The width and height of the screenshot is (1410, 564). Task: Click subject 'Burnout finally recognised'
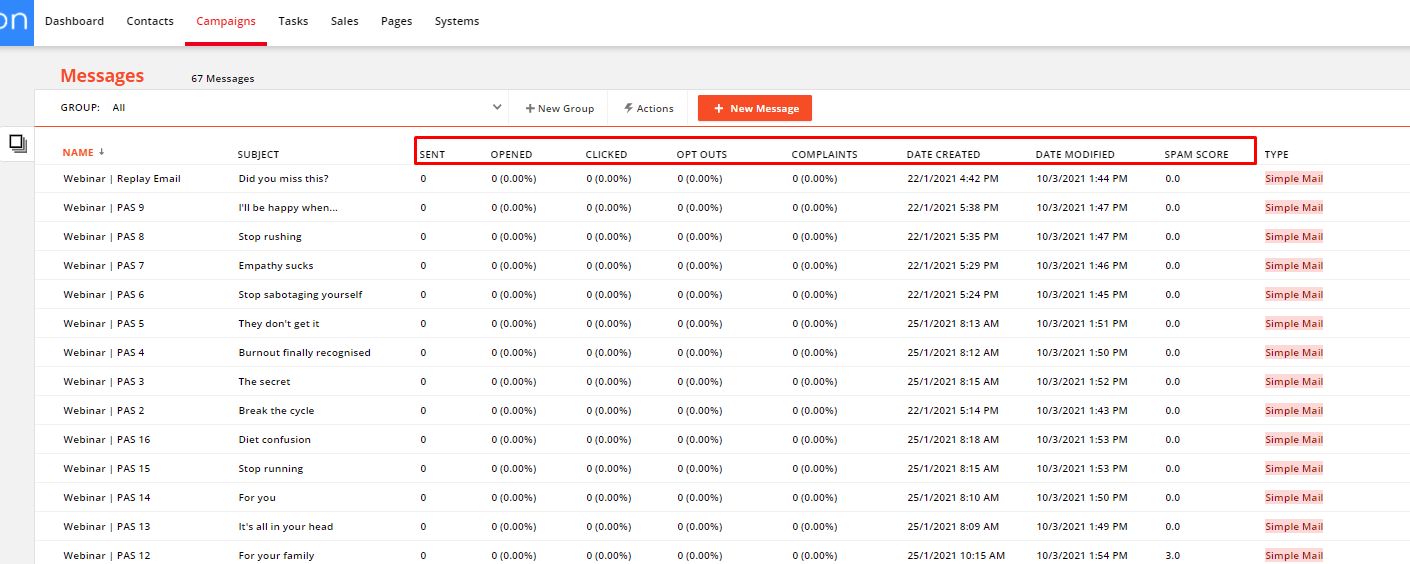(x=305, y=353)
